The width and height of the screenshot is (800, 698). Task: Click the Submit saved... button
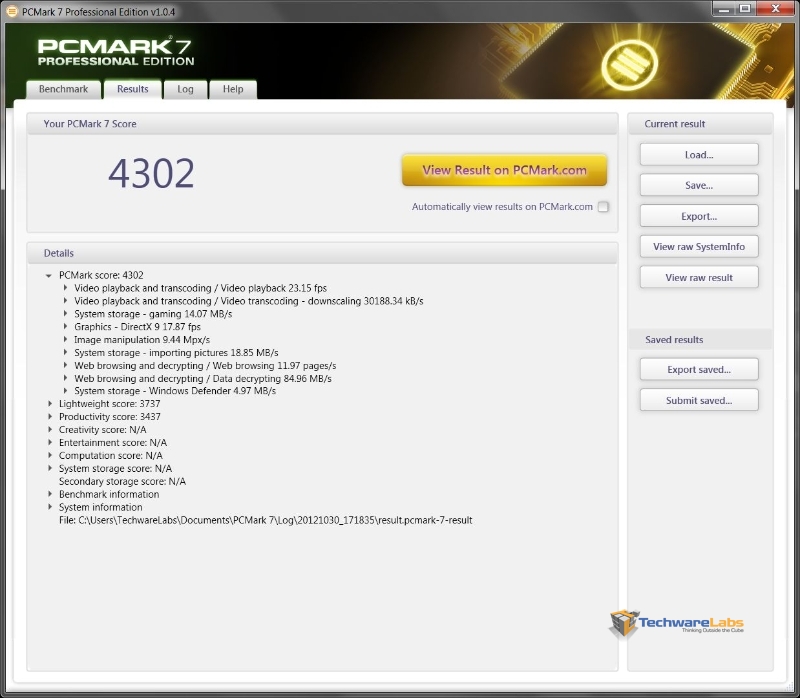pos(699,401)
